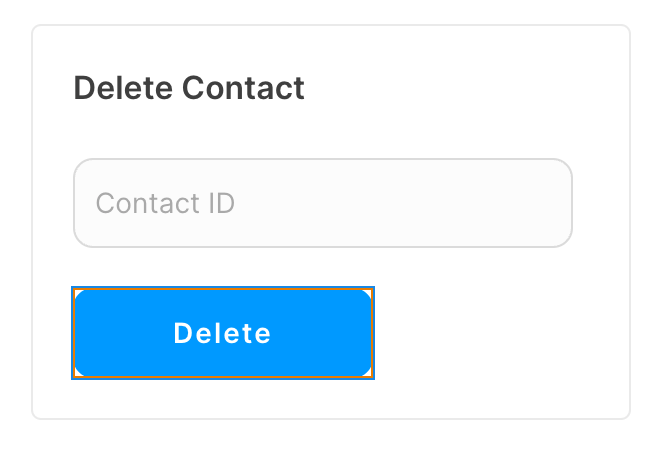Select the Delete Contact heading text
Screen dimensions: 660x452
click(x=189, y=88)
